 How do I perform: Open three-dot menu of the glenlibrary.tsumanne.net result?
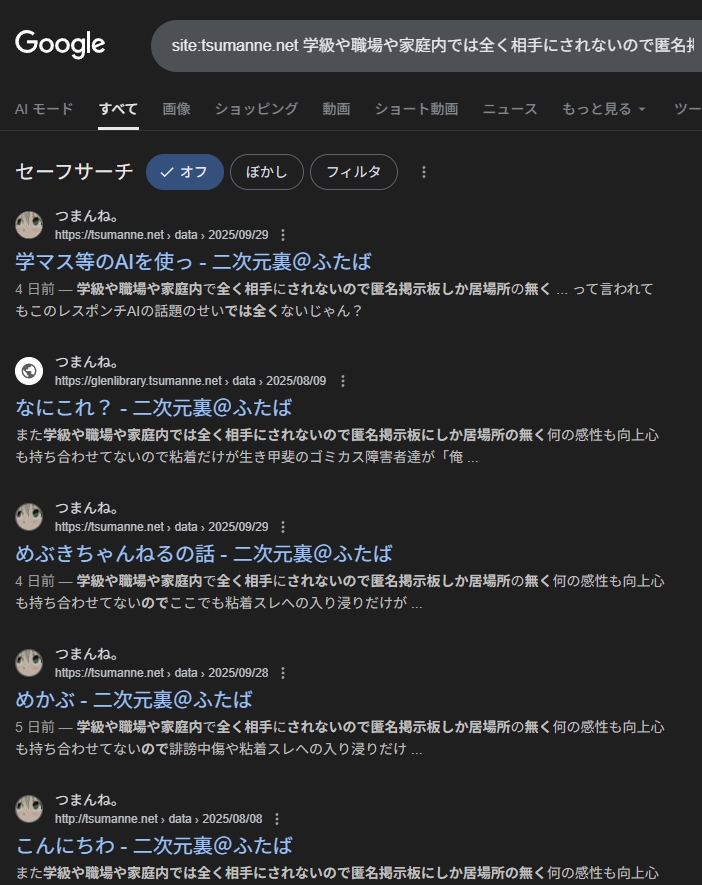tap(343, 381)
